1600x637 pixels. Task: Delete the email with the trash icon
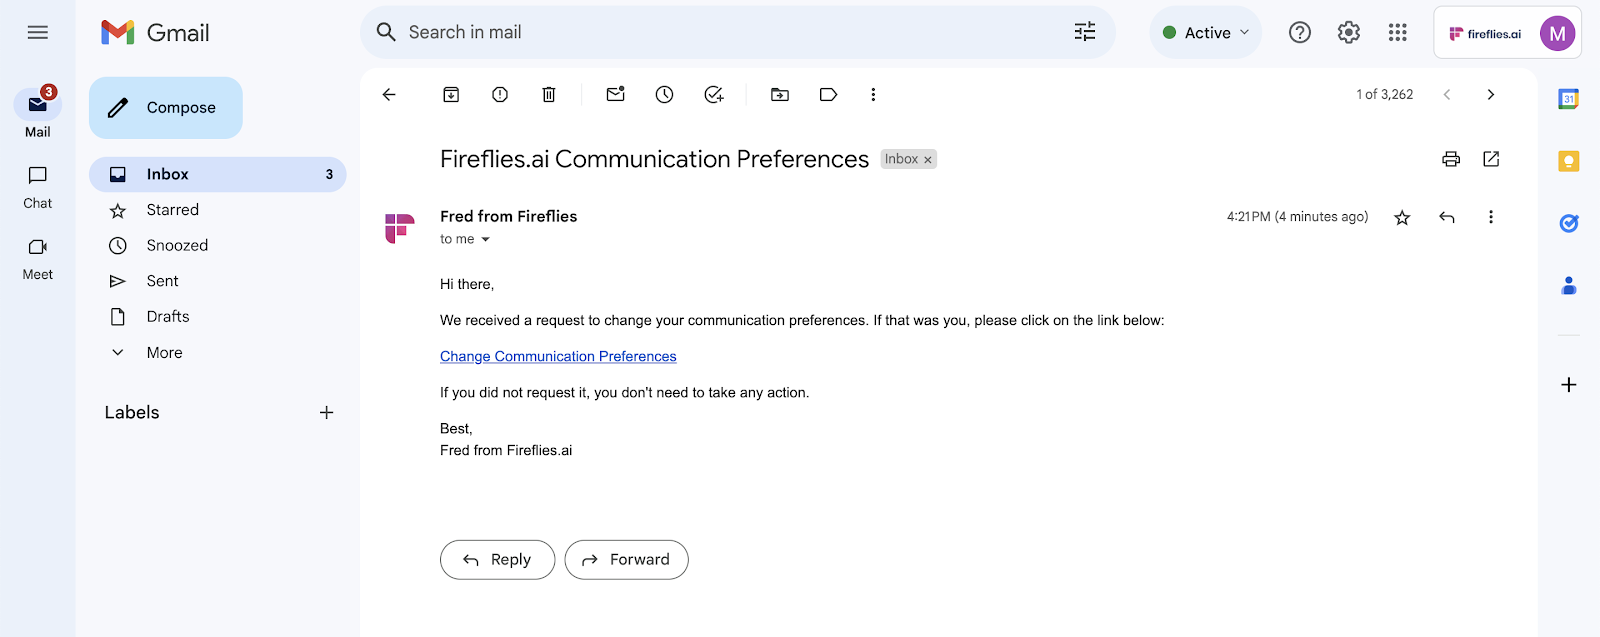click(x=549, y=94)
